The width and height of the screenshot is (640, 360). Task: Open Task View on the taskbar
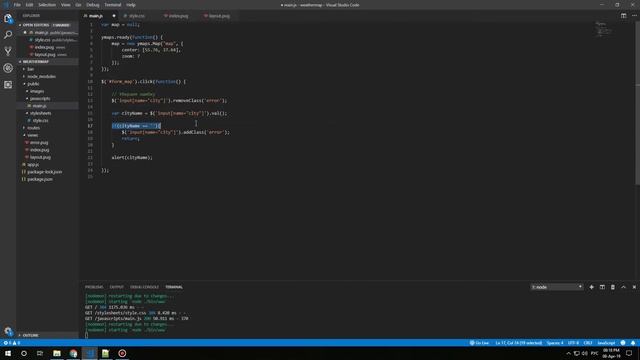40,353
